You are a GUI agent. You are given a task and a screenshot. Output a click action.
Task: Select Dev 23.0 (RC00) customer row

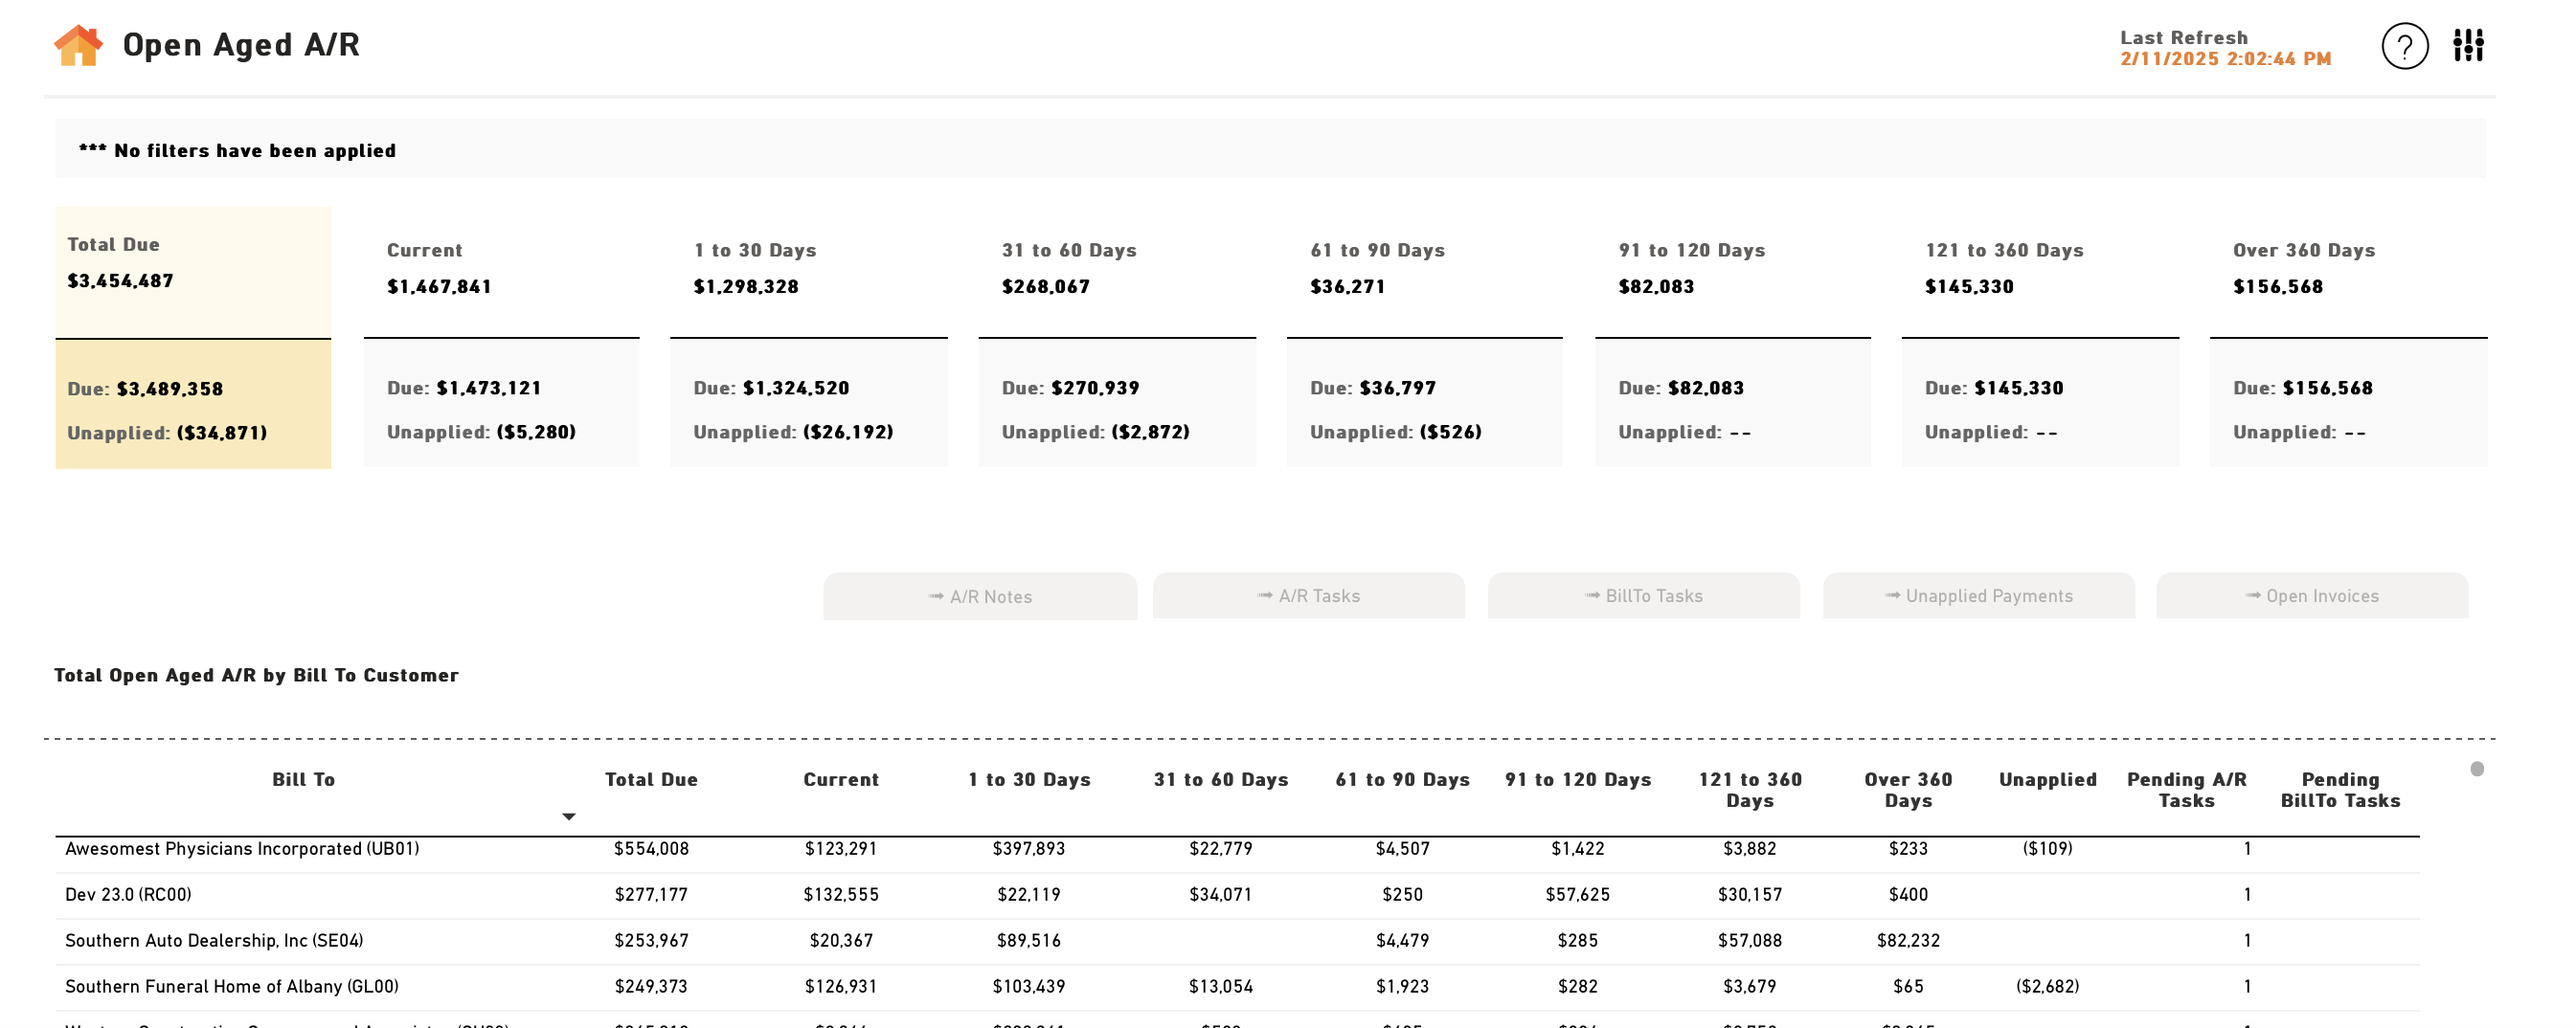click(1237, 895)
